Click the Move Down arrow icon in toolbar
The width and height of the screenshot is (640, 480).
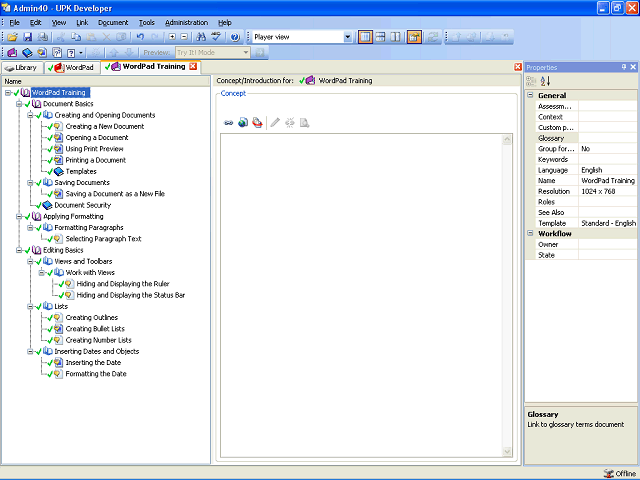click(129, 53)
